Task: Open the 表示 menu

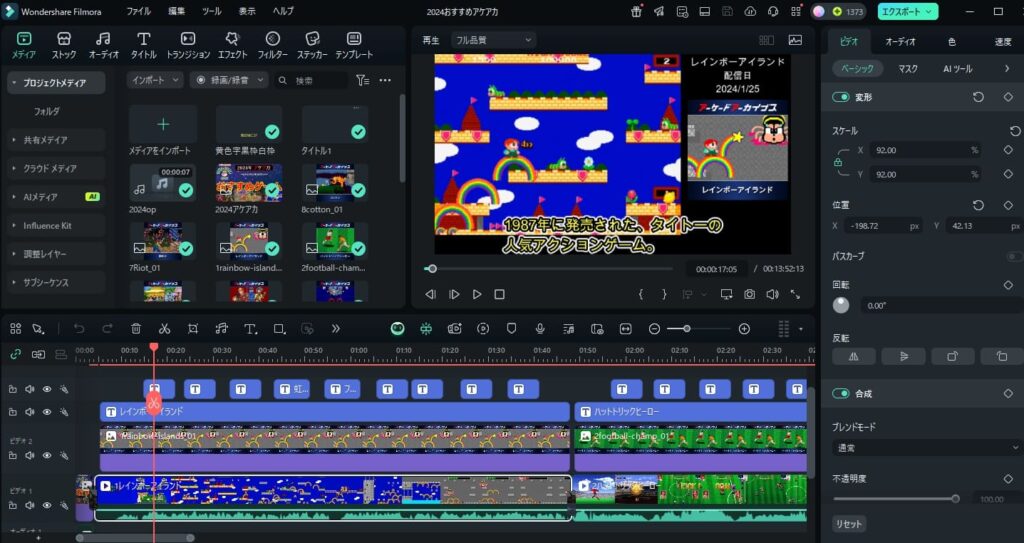Action: tap(247, 12)
